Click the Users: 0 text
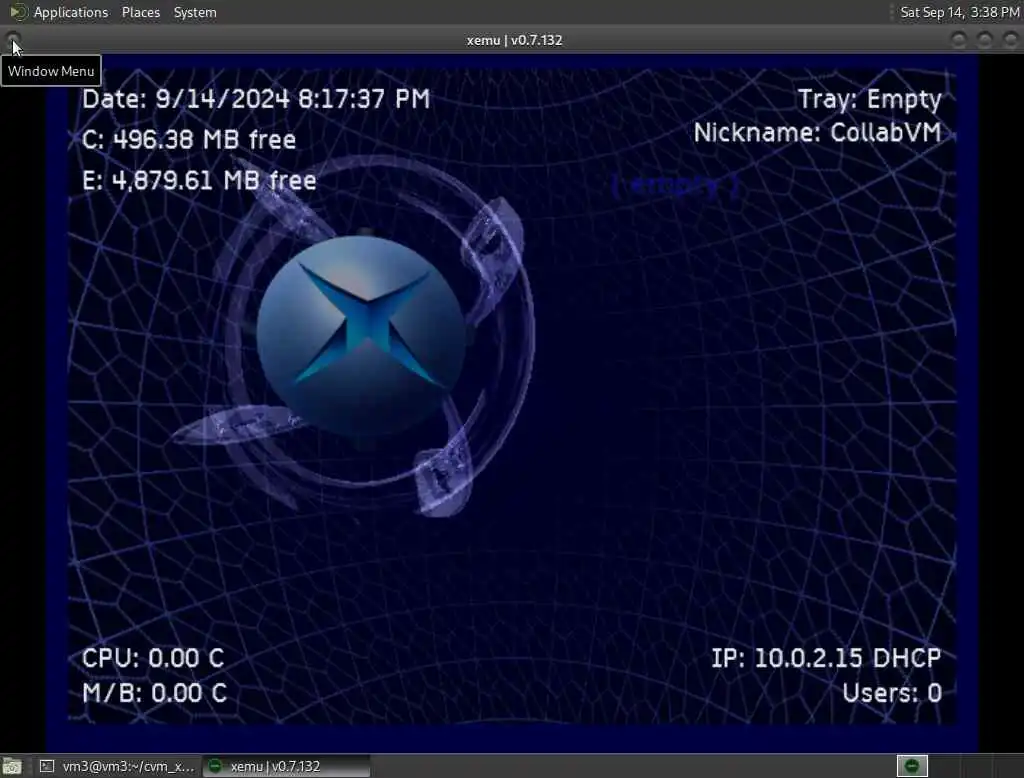 892,693
